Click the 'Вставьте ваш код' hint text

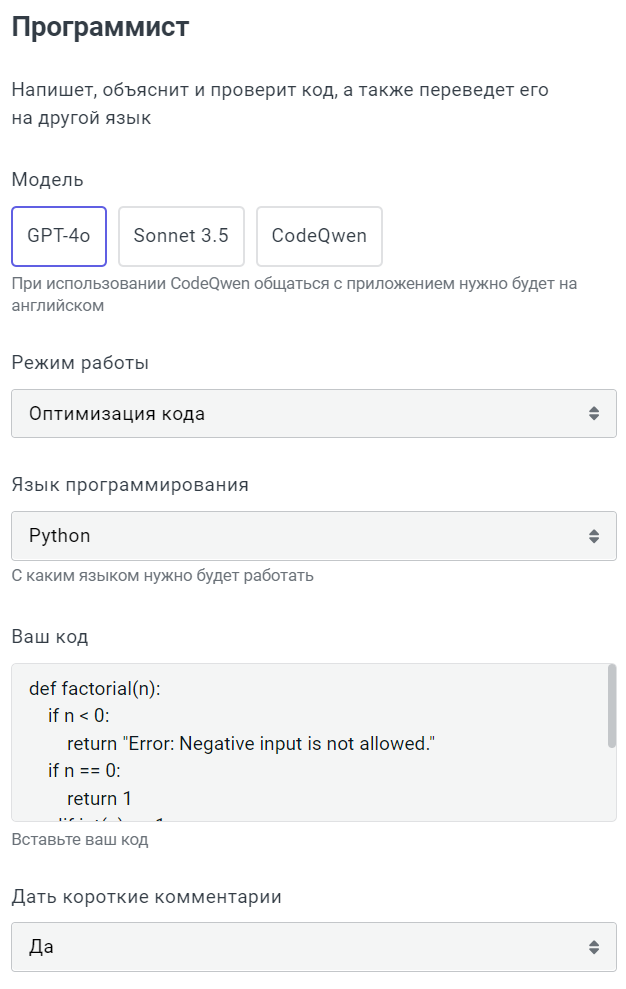pyautogui.click(x=80, y=839)
